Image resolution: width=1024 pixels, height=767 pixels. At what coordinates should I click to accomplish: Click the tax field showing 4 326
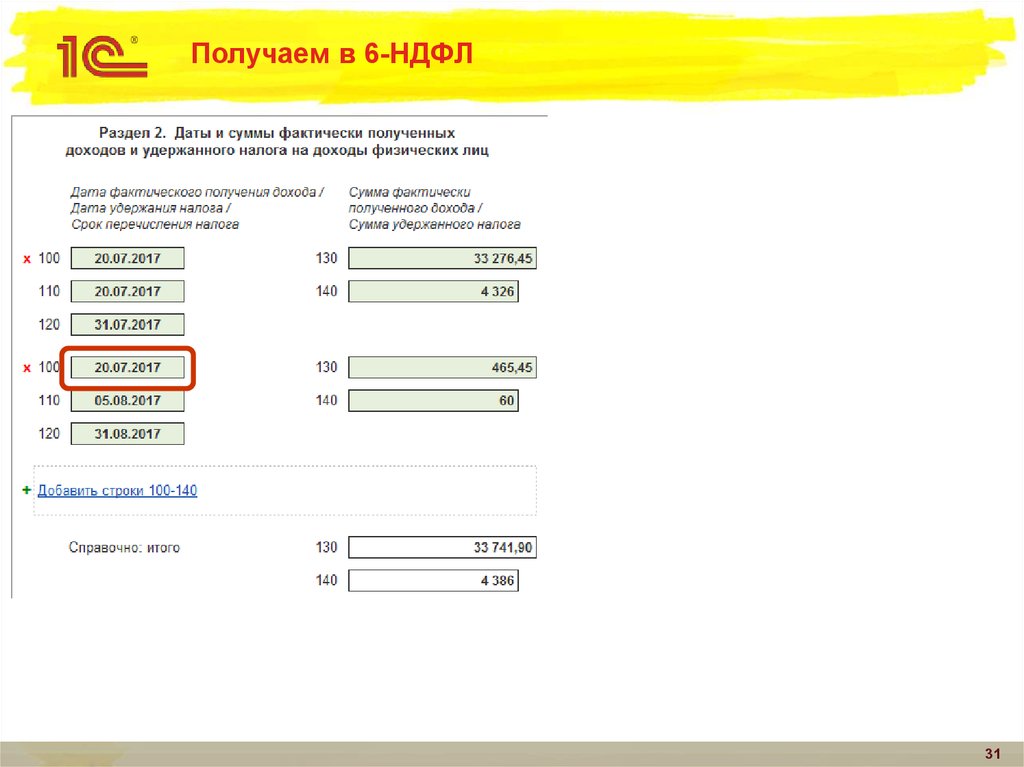[432, 291]
